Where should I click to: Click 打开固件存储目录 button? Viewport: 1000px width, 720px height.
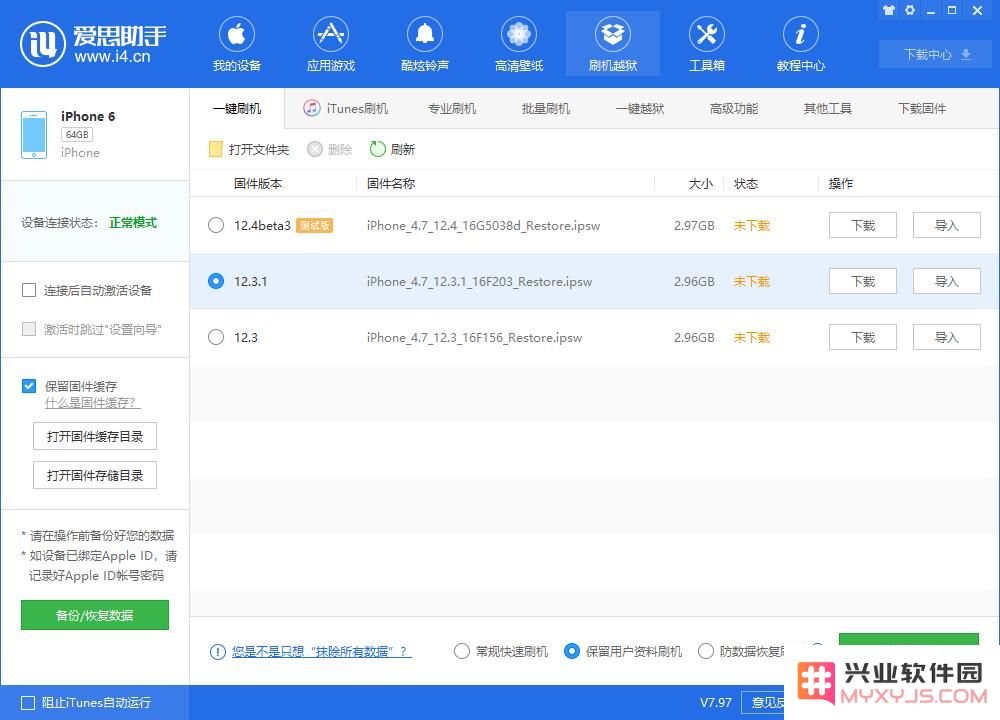(x=95, y=475)
